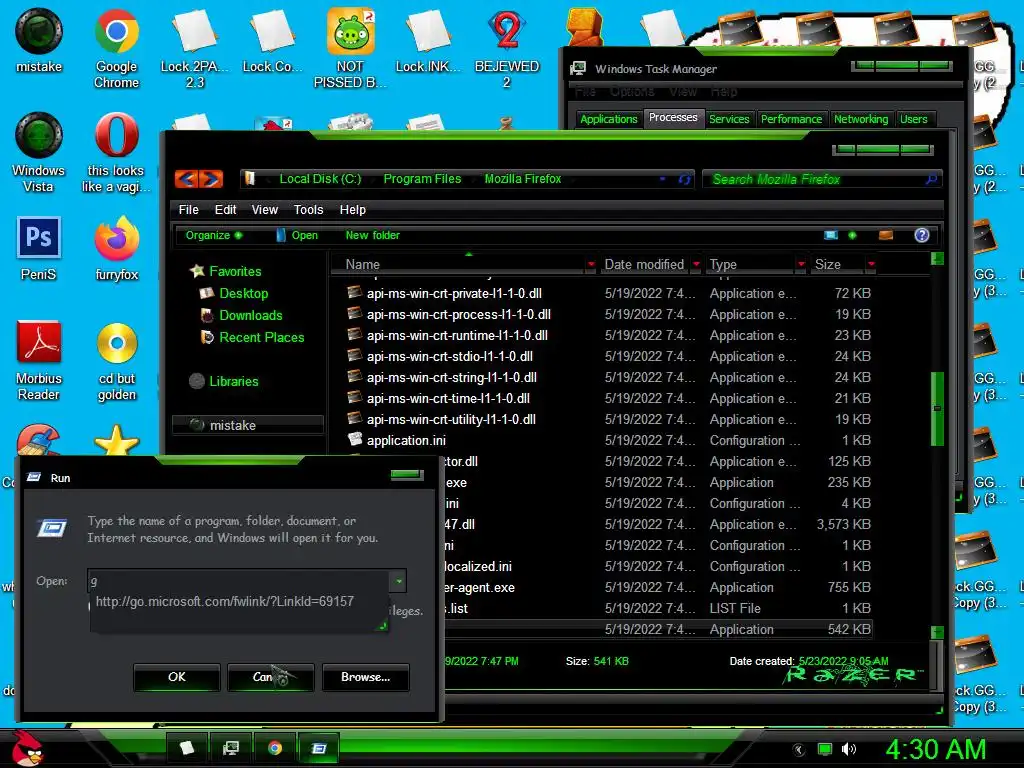This screenshot has height=768, width=1024.
Task: Open the BEJEWED 2 desktop icon
Action: click(x=507, y=49)
